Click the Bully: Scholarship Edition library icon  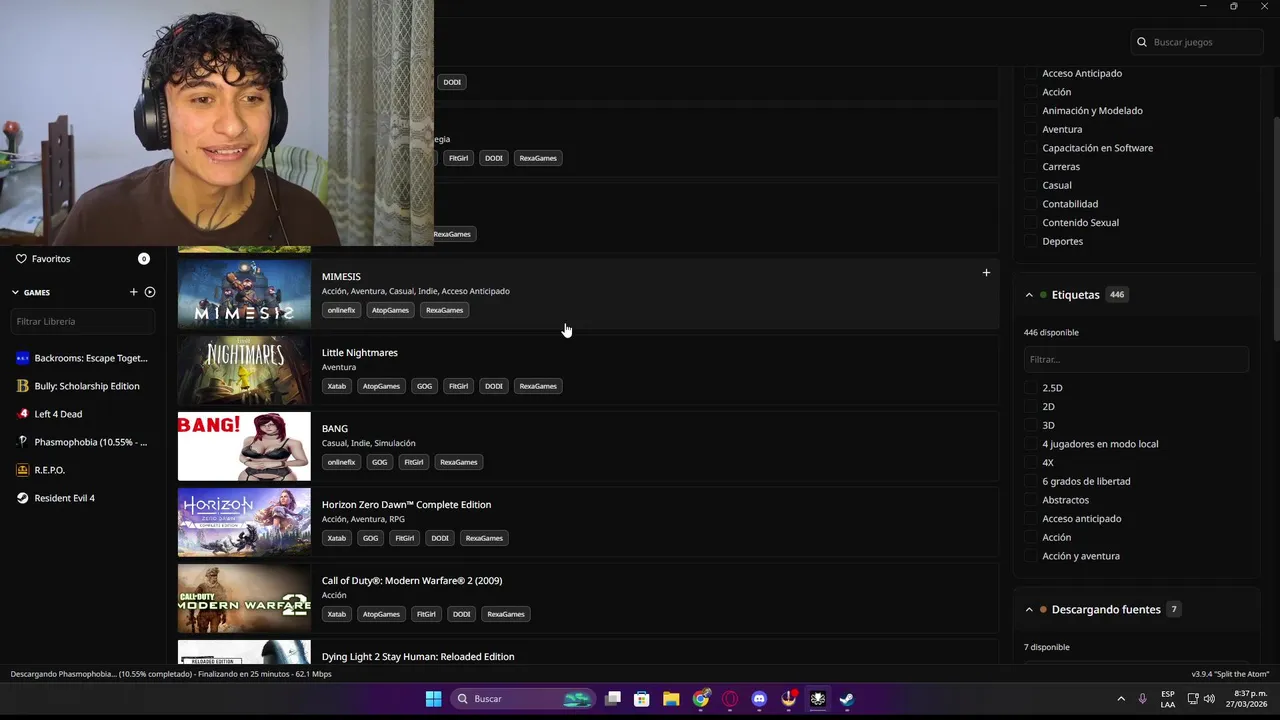(23, 386)
